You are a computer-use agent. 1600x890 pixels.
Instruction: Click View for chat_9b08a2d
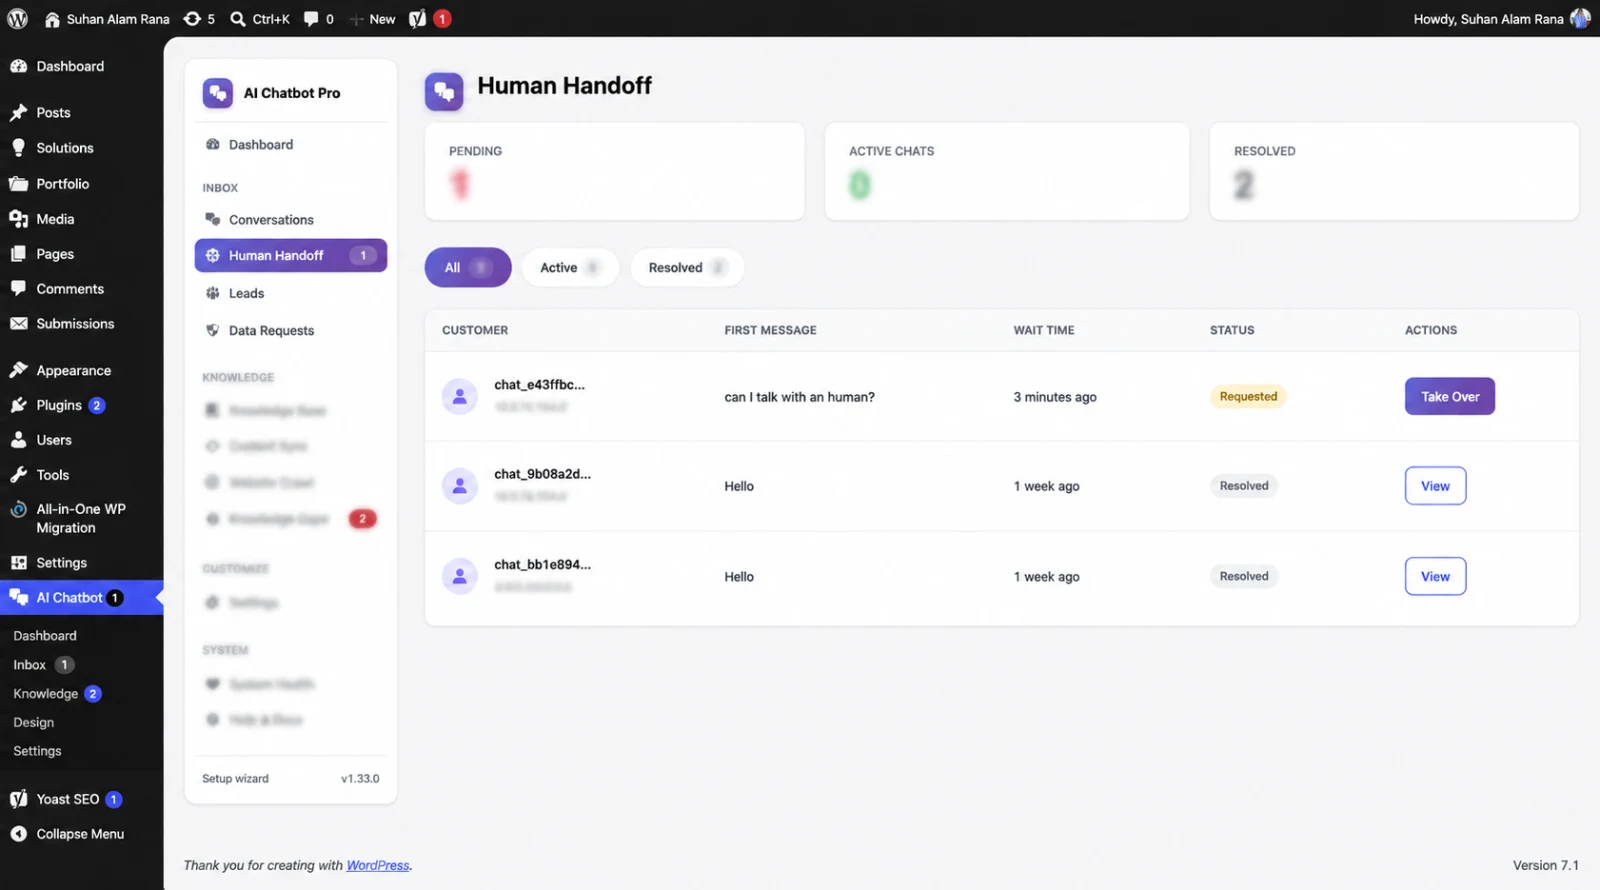pyautogui.click(x=1435, y=486)
